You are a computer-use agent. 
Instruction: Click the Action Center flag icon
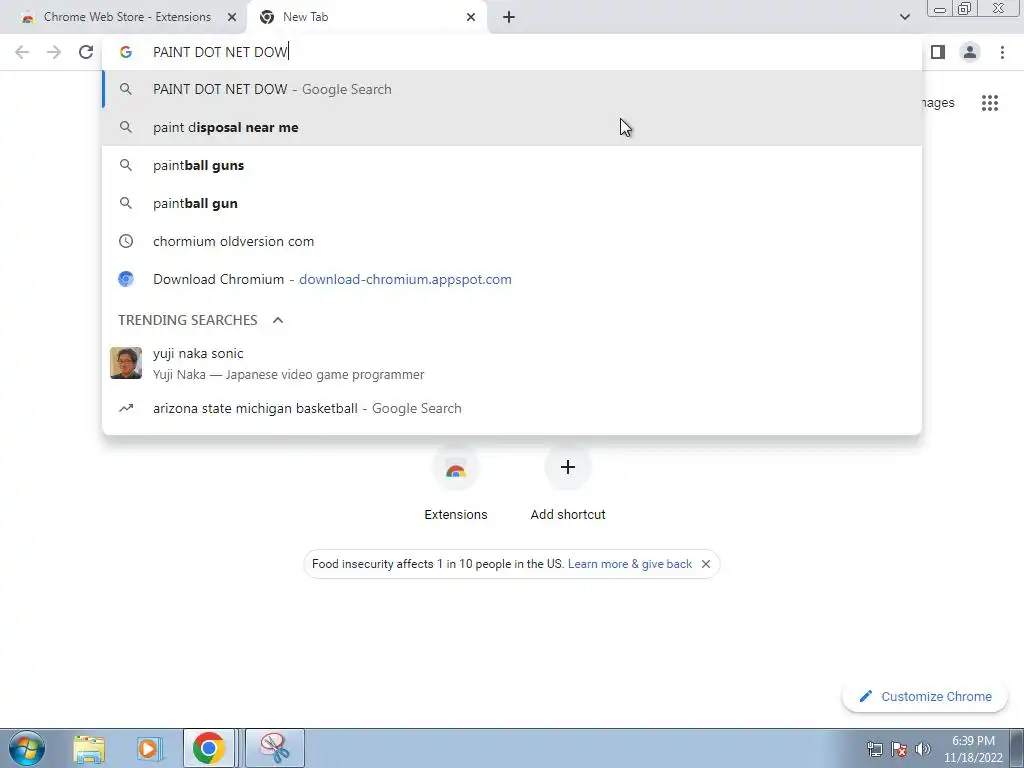[x=899, y=749]
